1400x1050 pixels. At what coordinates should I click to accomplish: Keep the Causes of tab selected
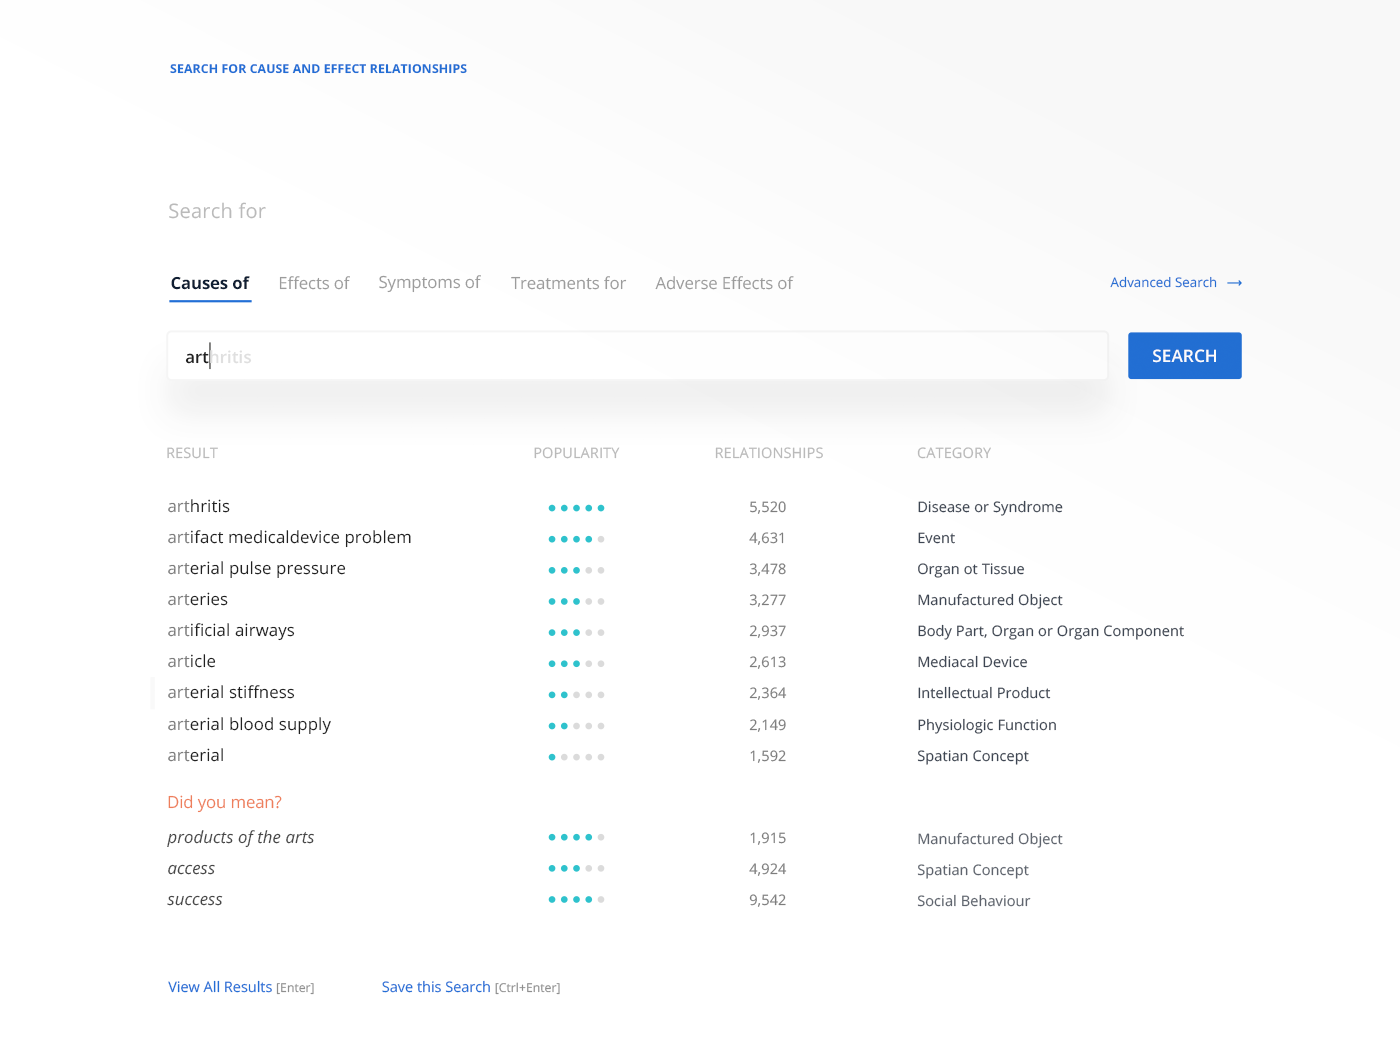click(210, 283)
